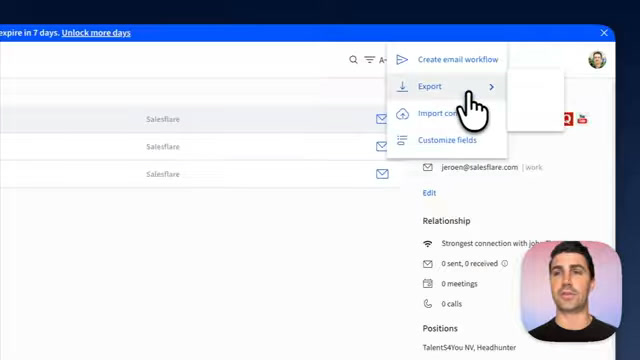Dismiss the trial banner with X
The width and height of the screenshot is (640, 360).
coord(604,33)
